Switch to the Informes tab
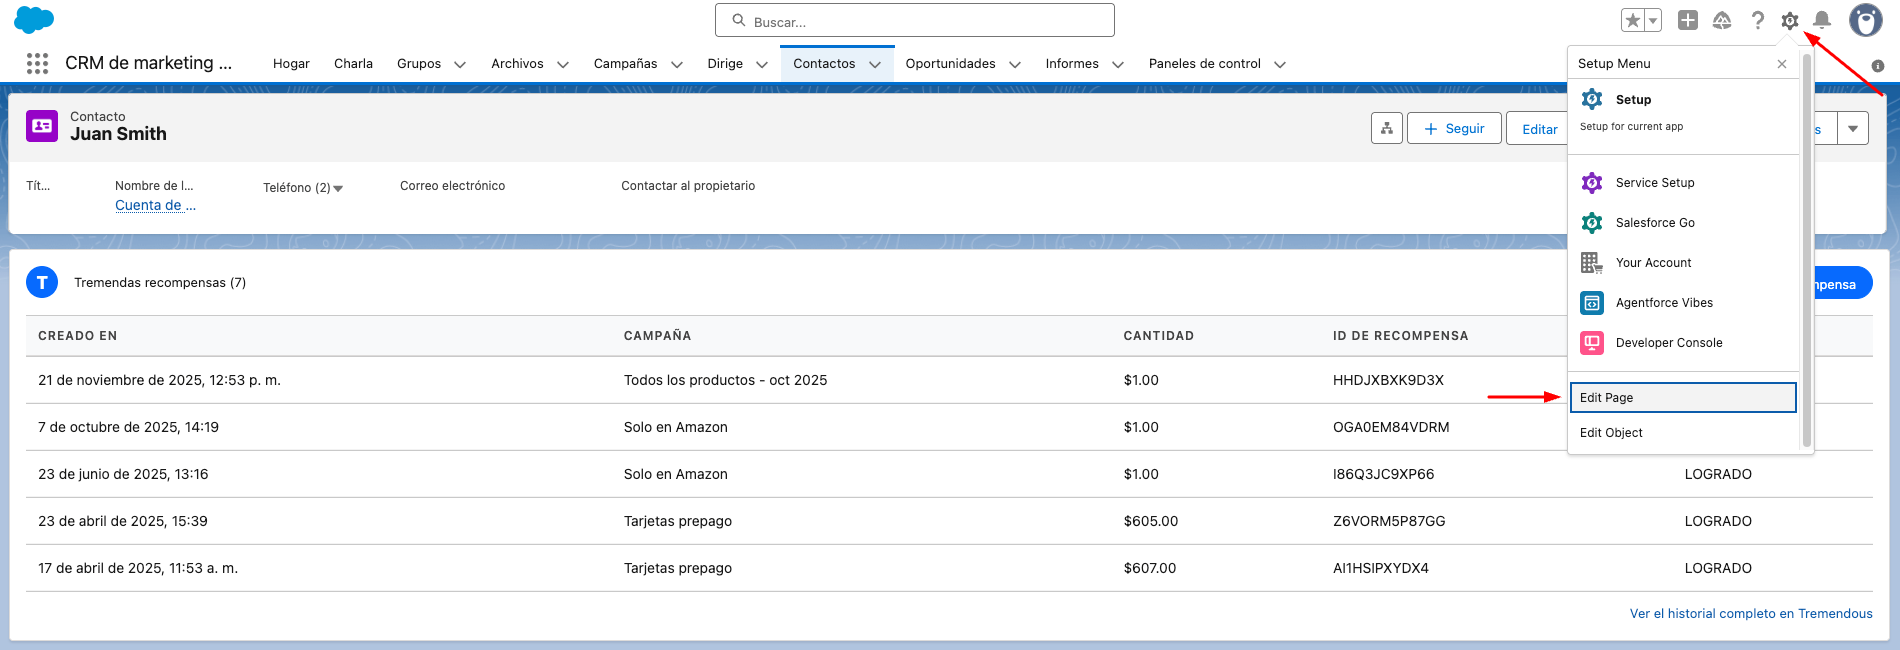The width and height of the screenshot is (1900, 650). (x=1071, y=64)
